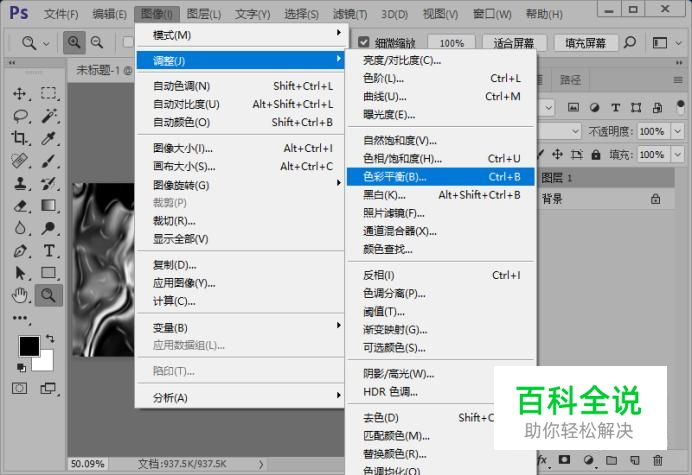Edit the Fill 100% field
Viewport: 692px width, 475px height.
654,155
